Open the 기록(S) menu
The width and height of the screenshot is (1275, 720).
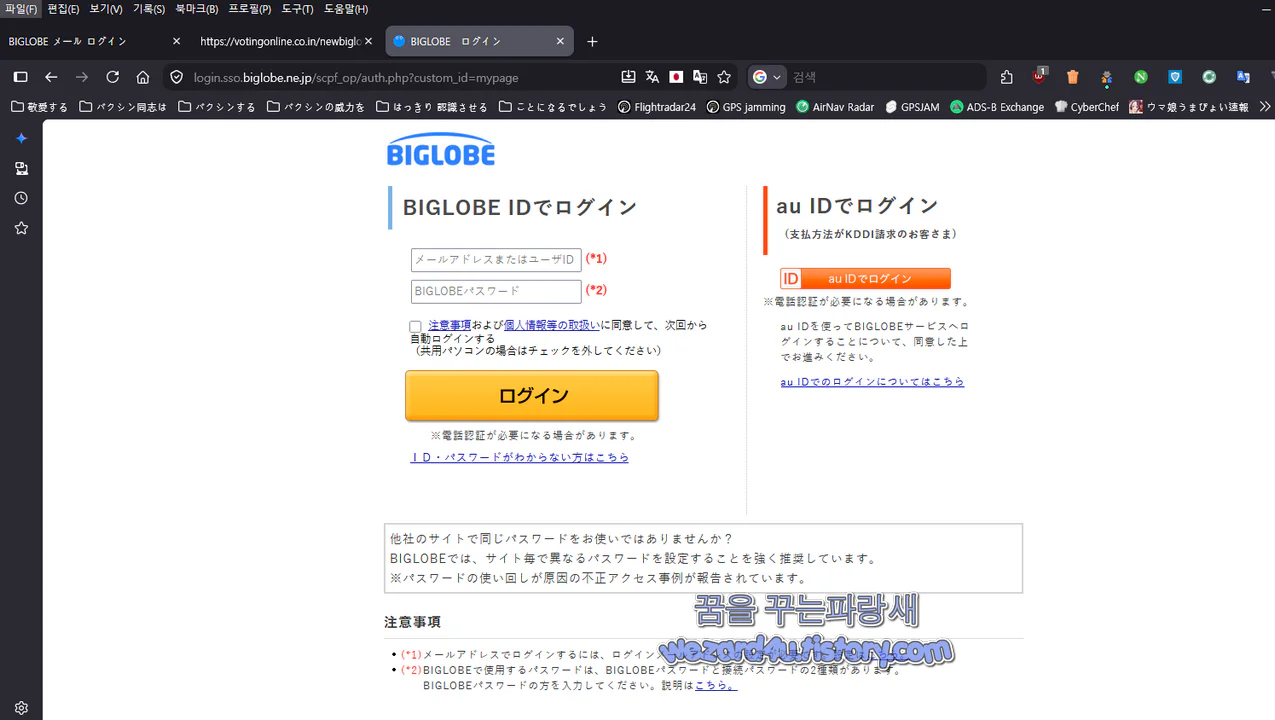(149, 9)
